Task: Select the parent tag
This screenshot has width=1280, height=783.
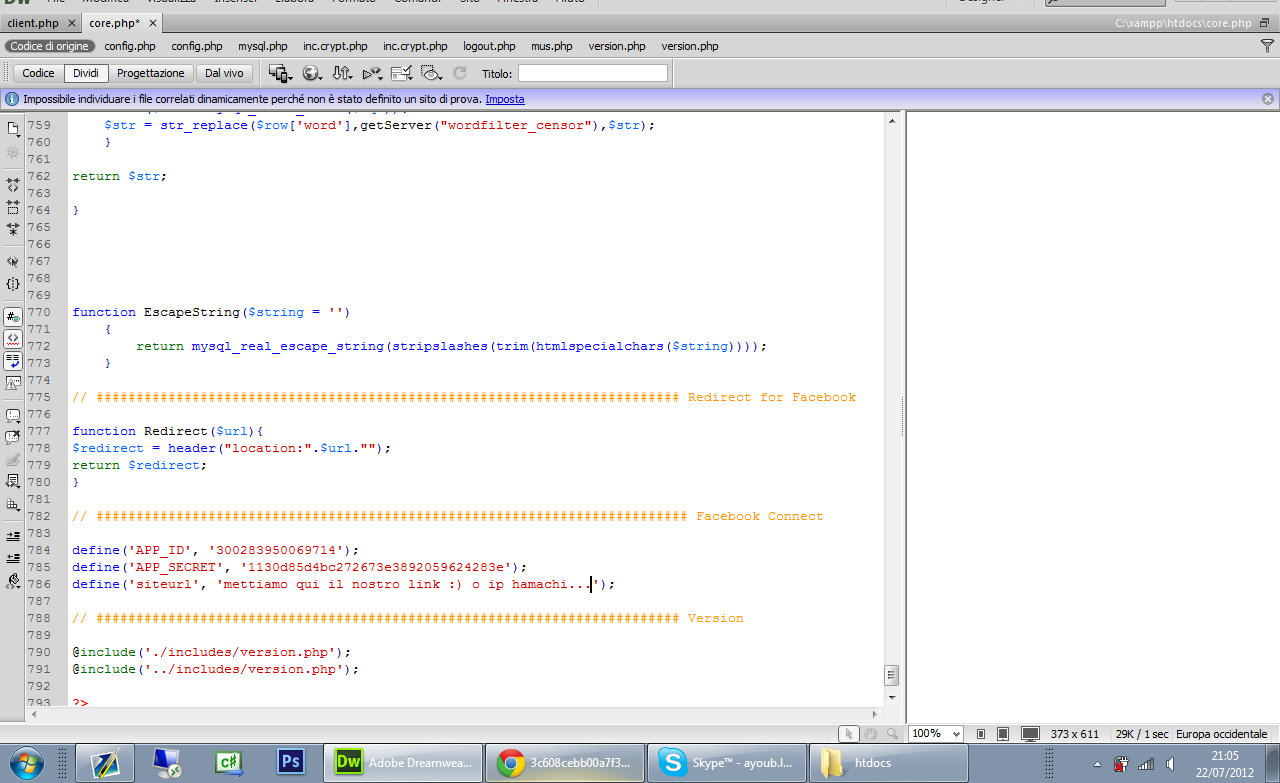Action: (x=13, y=261)
